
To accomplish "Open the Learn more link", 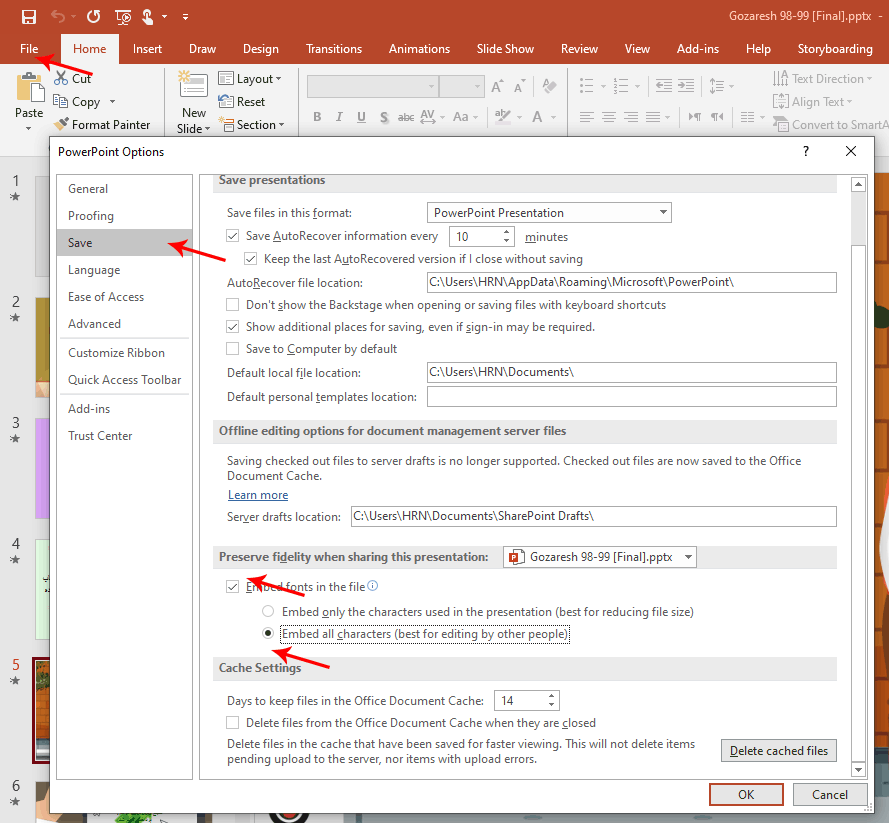I will tap(258, 495).
